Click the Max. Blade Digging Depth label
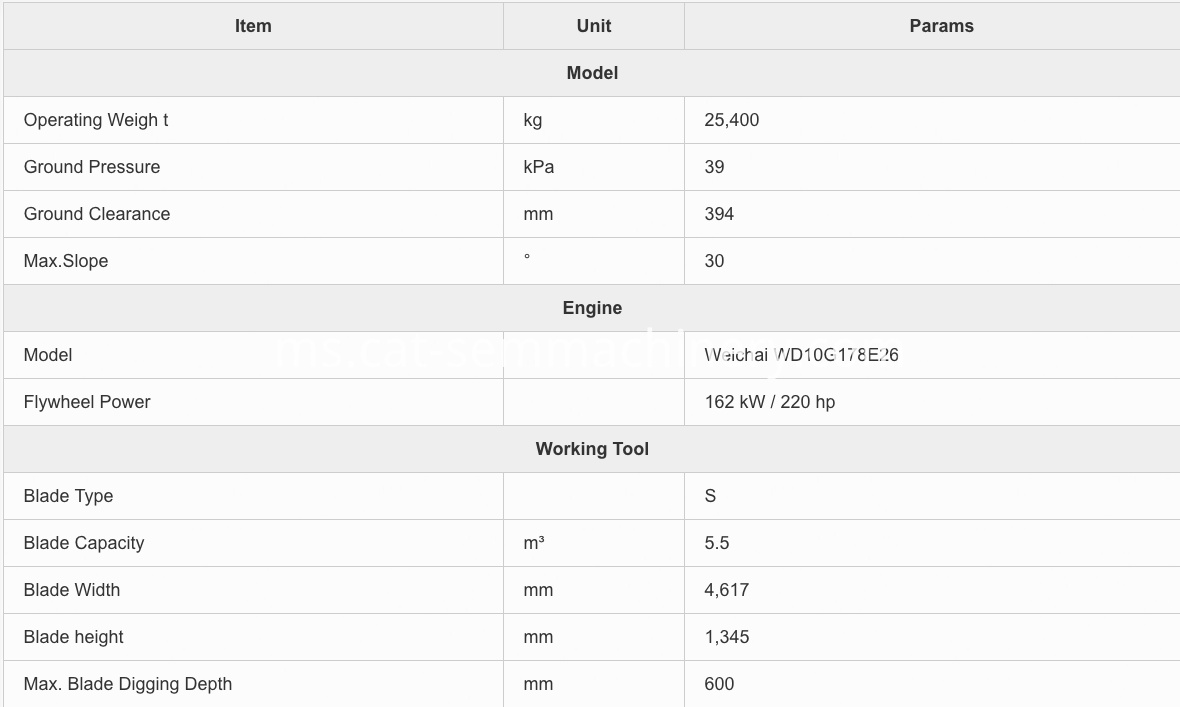Screen dimensions: 1180x707 point(127,684)
